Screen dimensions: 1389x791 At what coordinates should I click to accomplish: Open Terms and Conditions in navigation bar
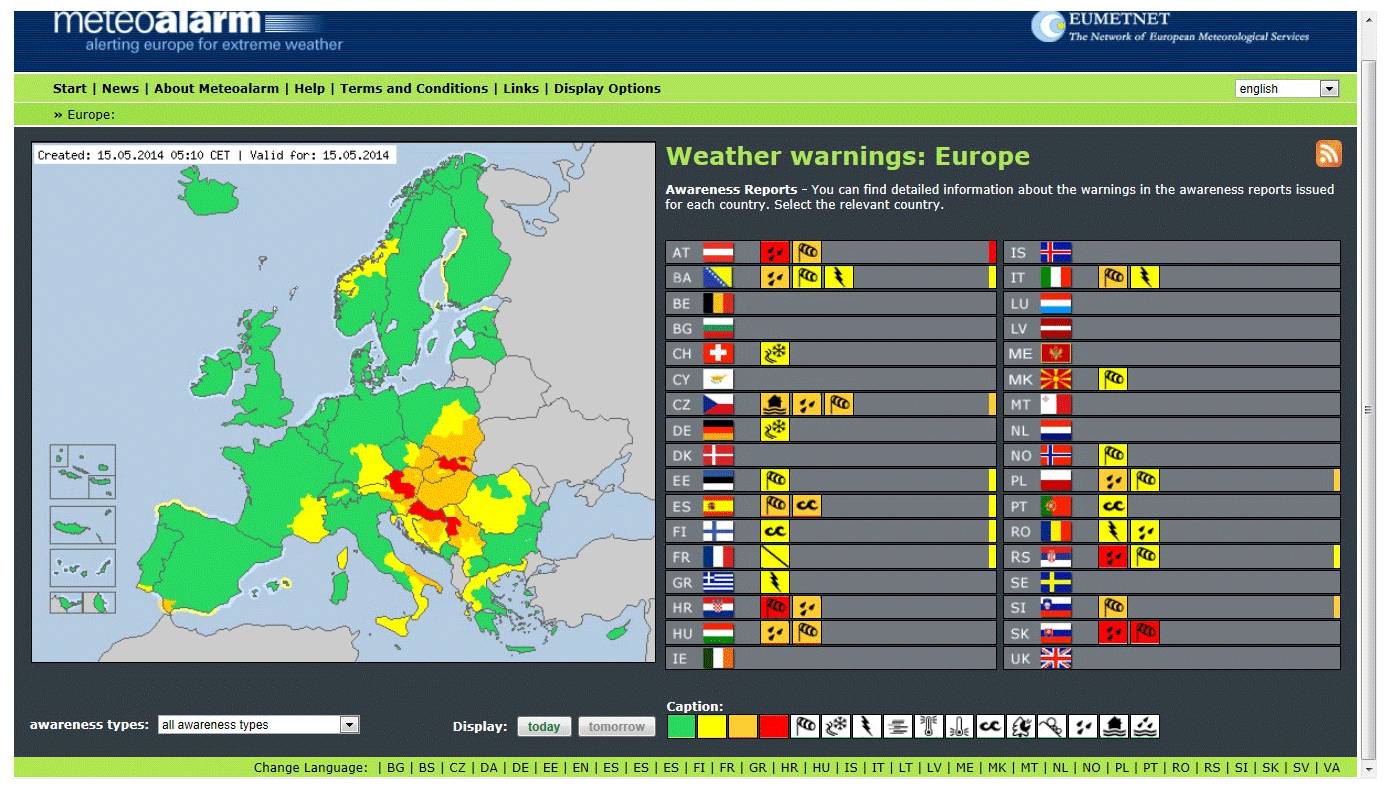click(x=414, y=89)
